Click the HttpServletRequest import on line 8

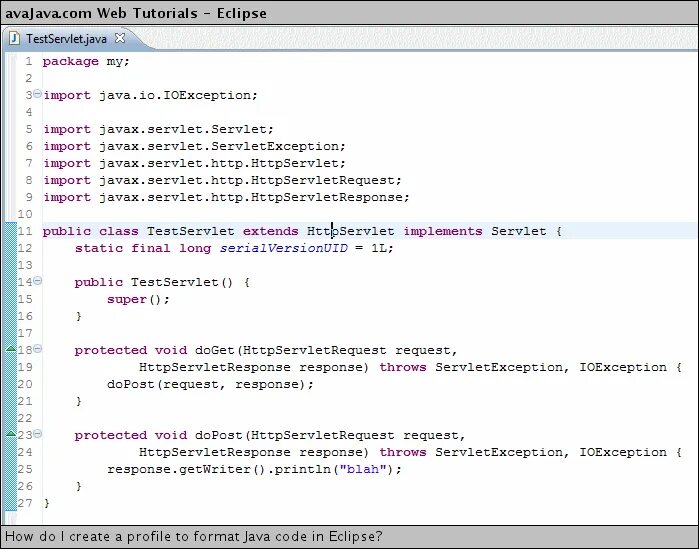click(222, 180)
